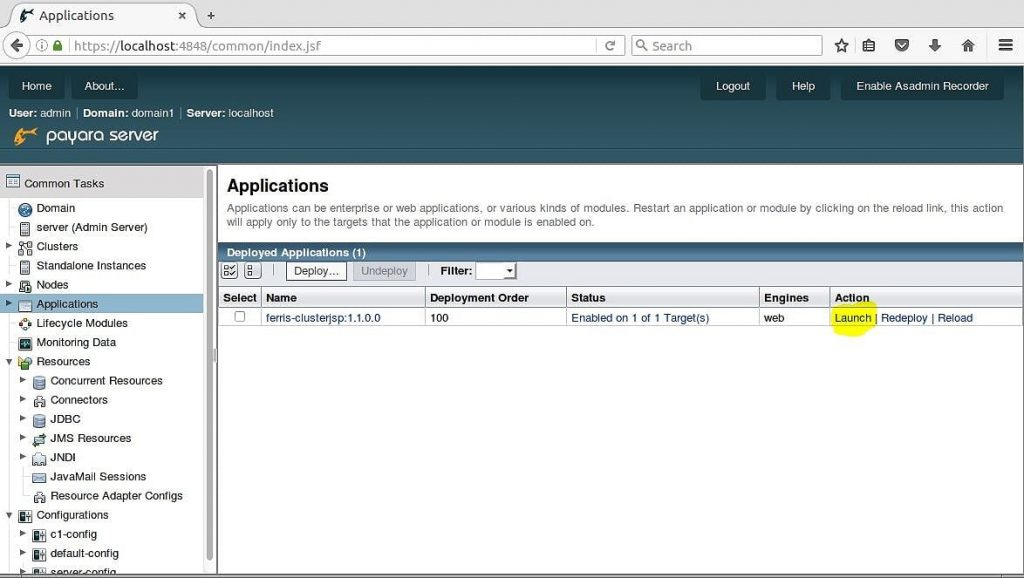Show site information with the info icon
1024x578 pixels.
tap(41, 46)
